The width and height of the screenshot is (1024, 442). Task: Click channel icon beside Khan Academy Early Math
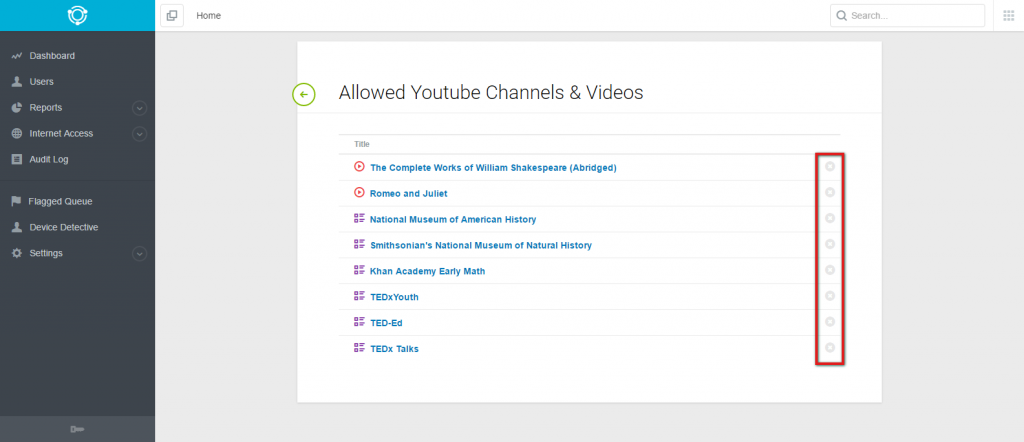coord(359,270)
